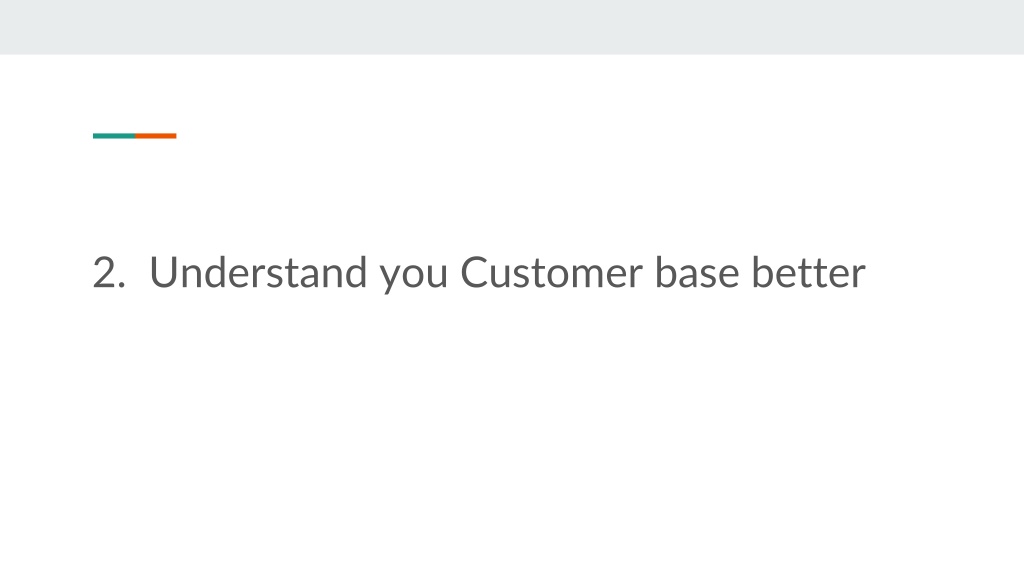This screenshot has width=1024, height=576.
Task: Select the orange segment of the accent line
Action: pos(155,136)
